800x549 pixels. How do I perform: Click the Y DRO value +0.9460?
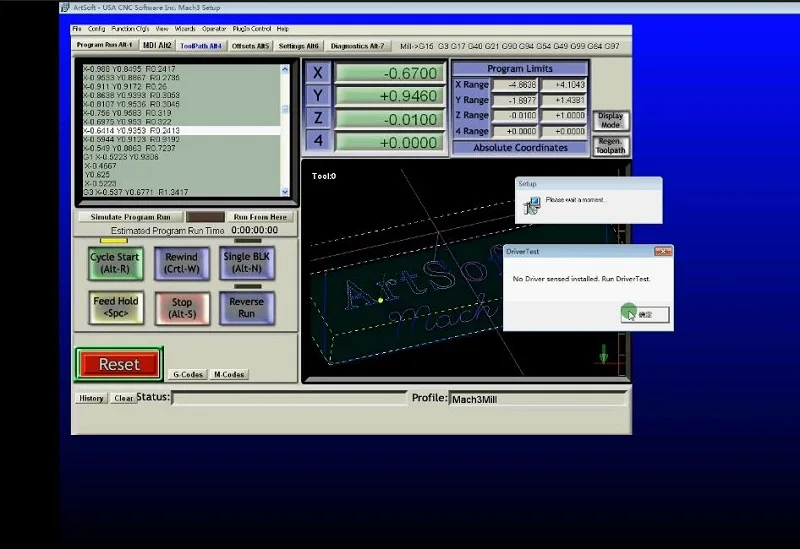point(390,96)
